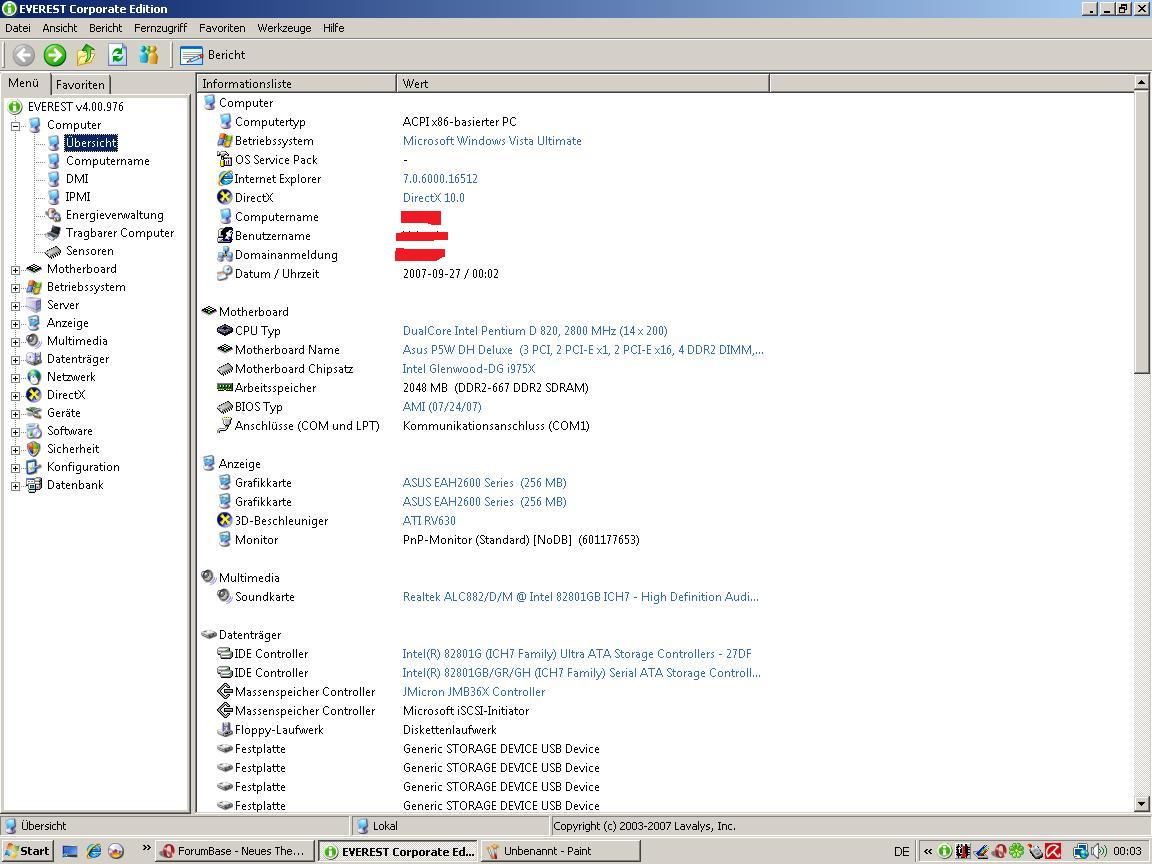Switch to the Favoriten side tab
This screenshot has height=864, width=1152.
80,84
